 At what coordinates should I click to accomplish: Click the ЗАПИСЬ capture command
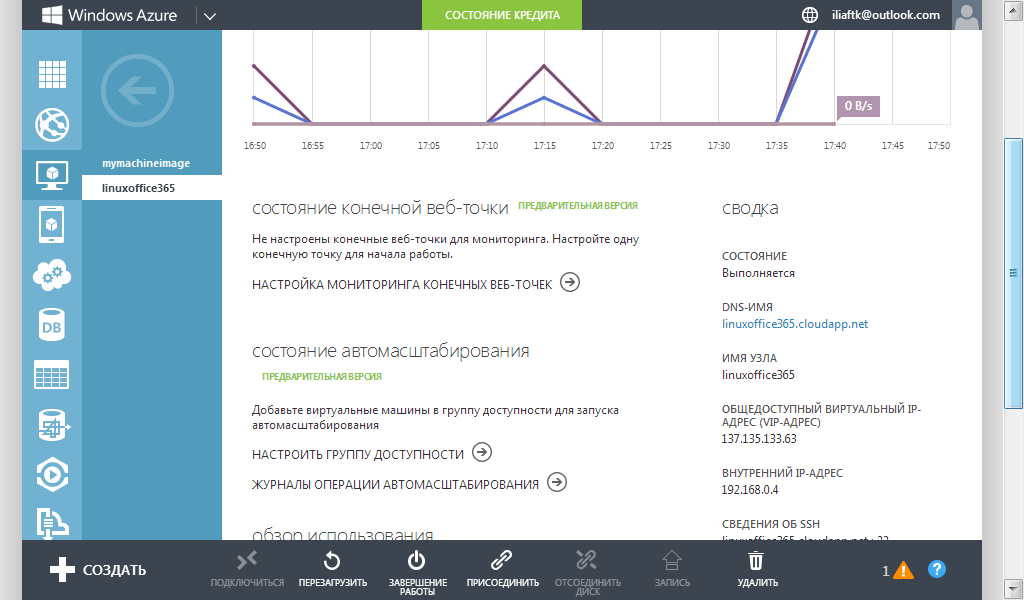pyautogui.click(x=672, y=569)
